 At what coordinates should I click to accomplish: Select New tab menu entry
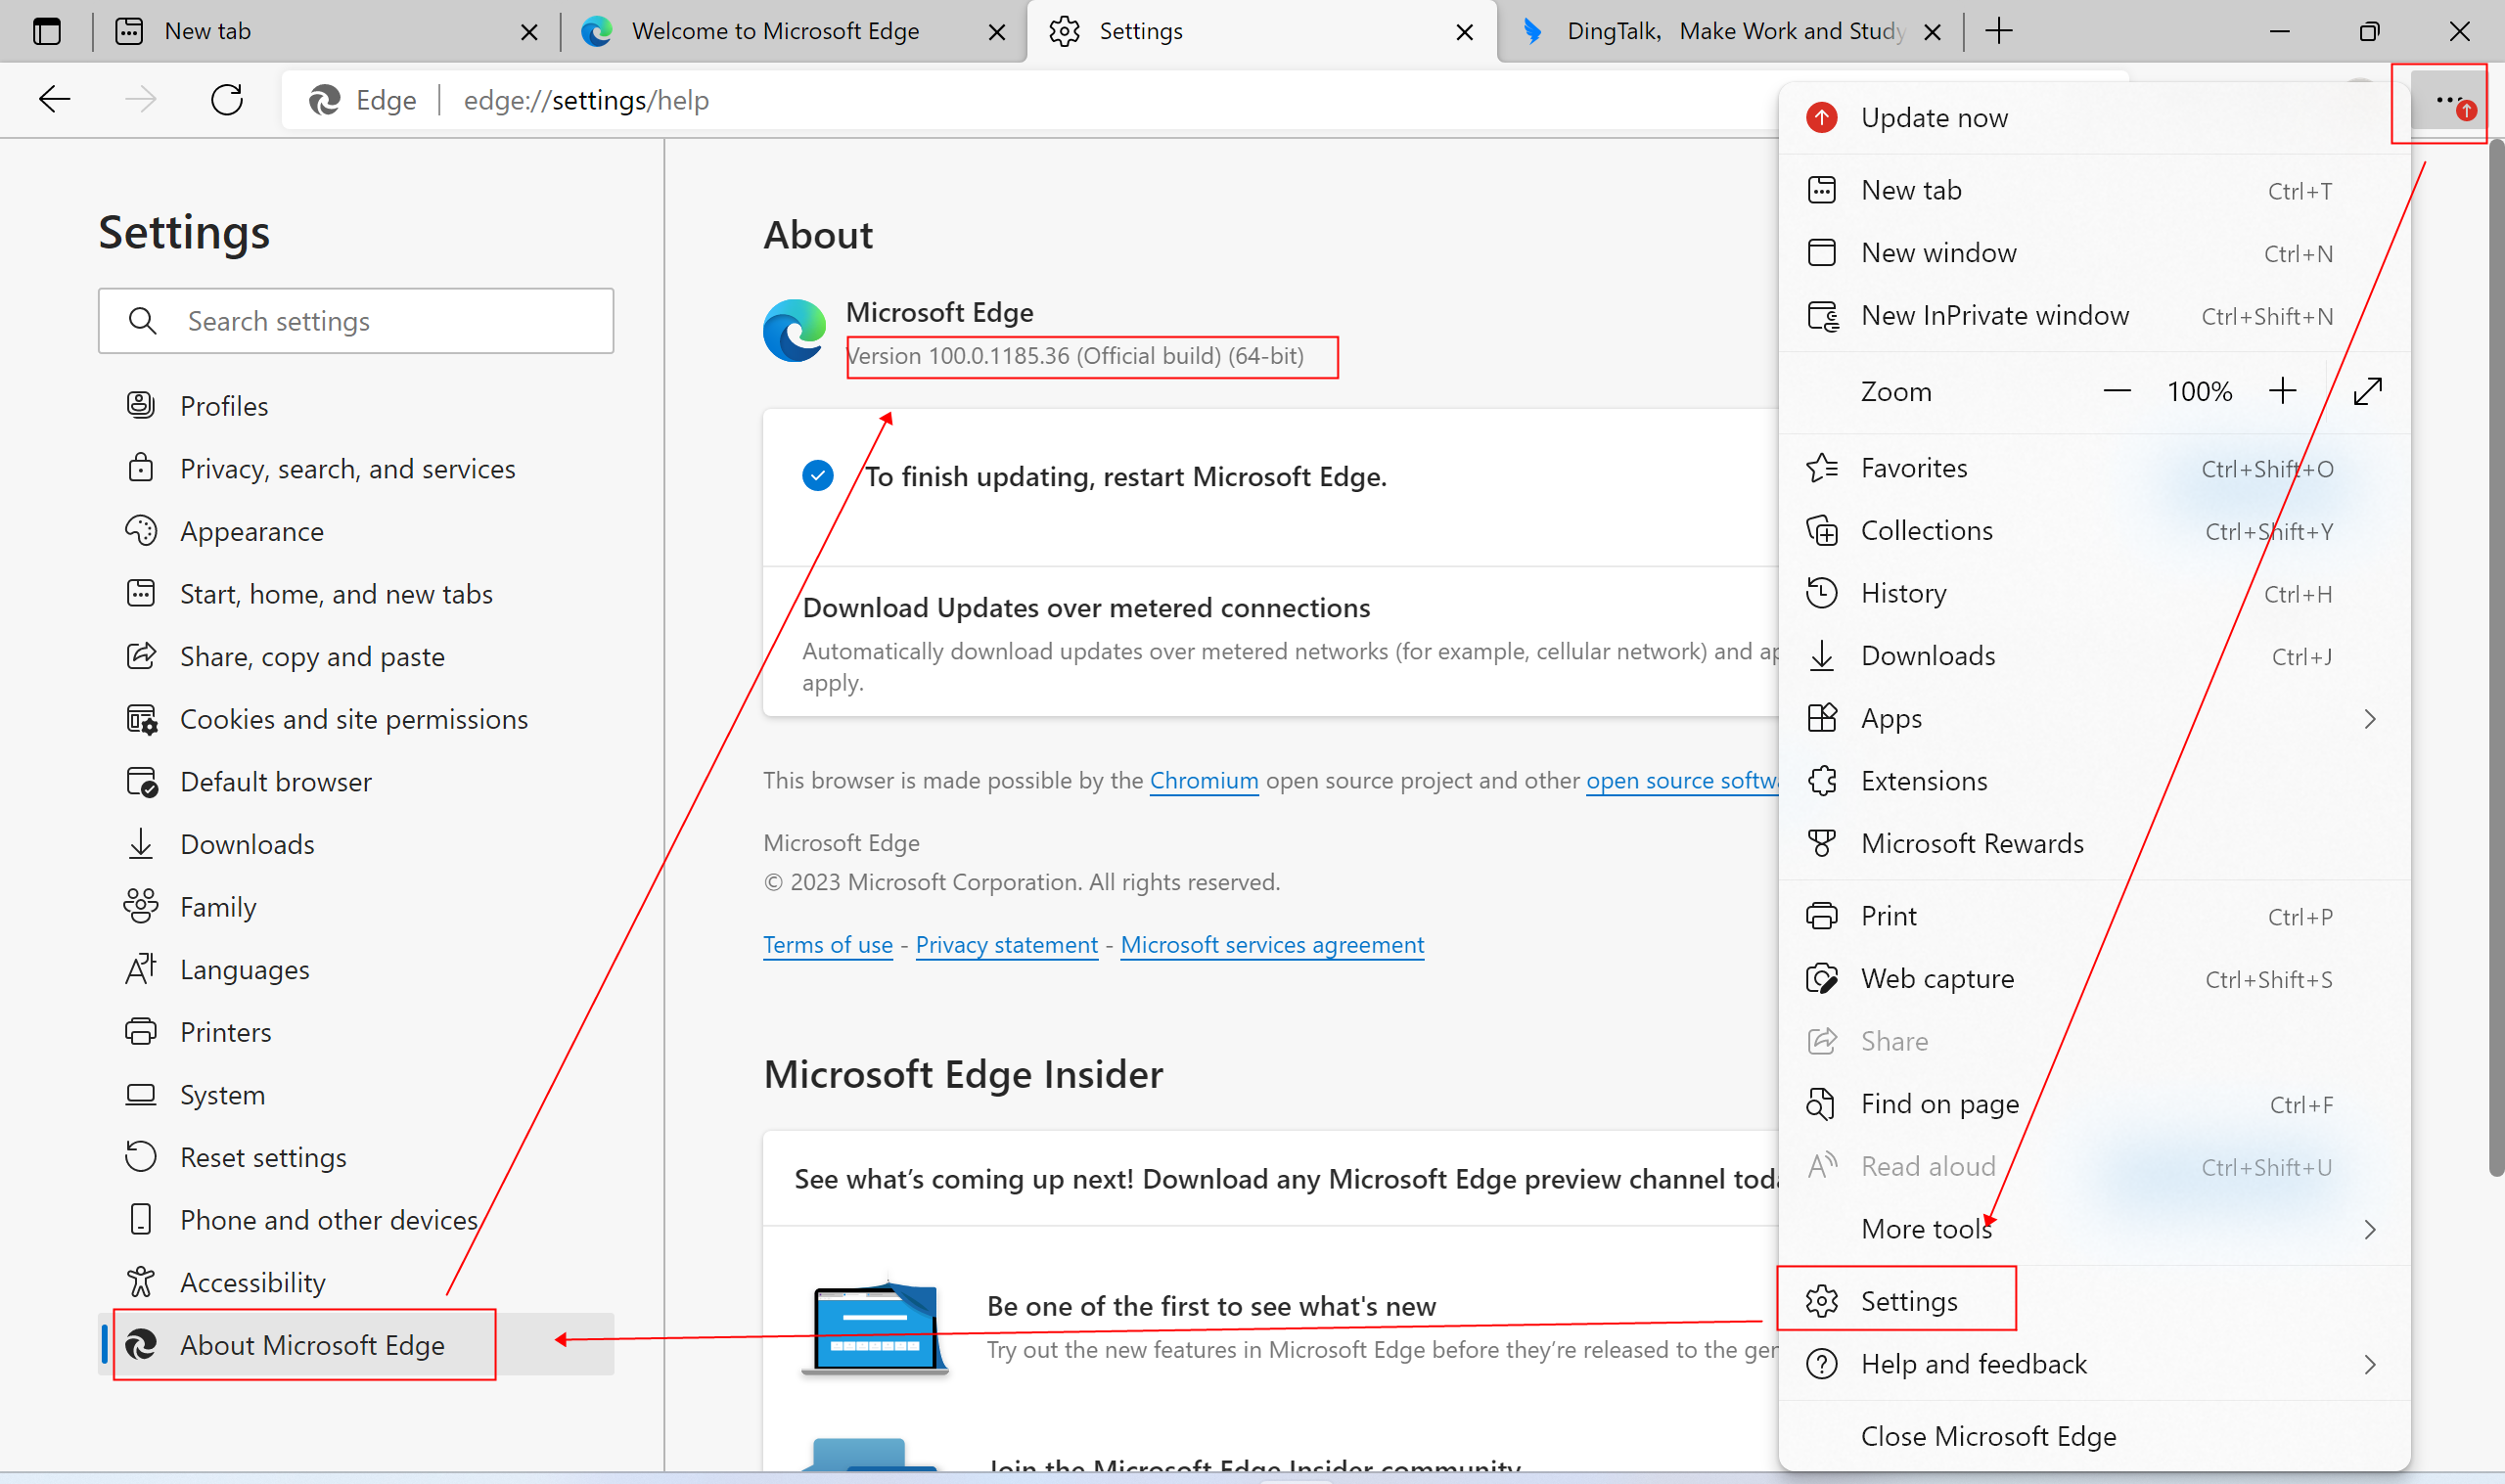tap(2095, 190)
